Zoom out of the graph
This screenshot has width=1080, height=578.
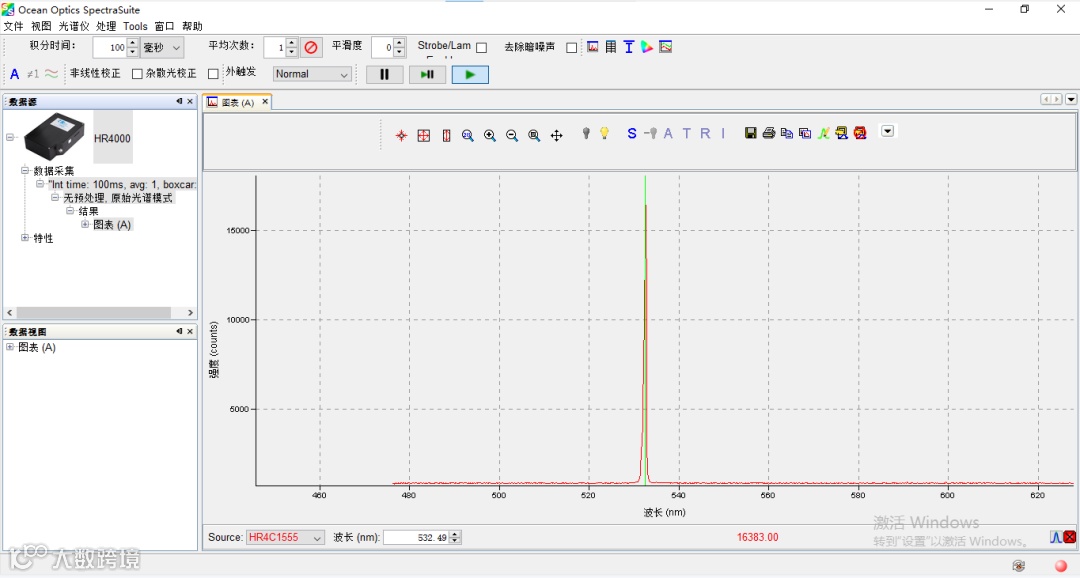point(512,135)
